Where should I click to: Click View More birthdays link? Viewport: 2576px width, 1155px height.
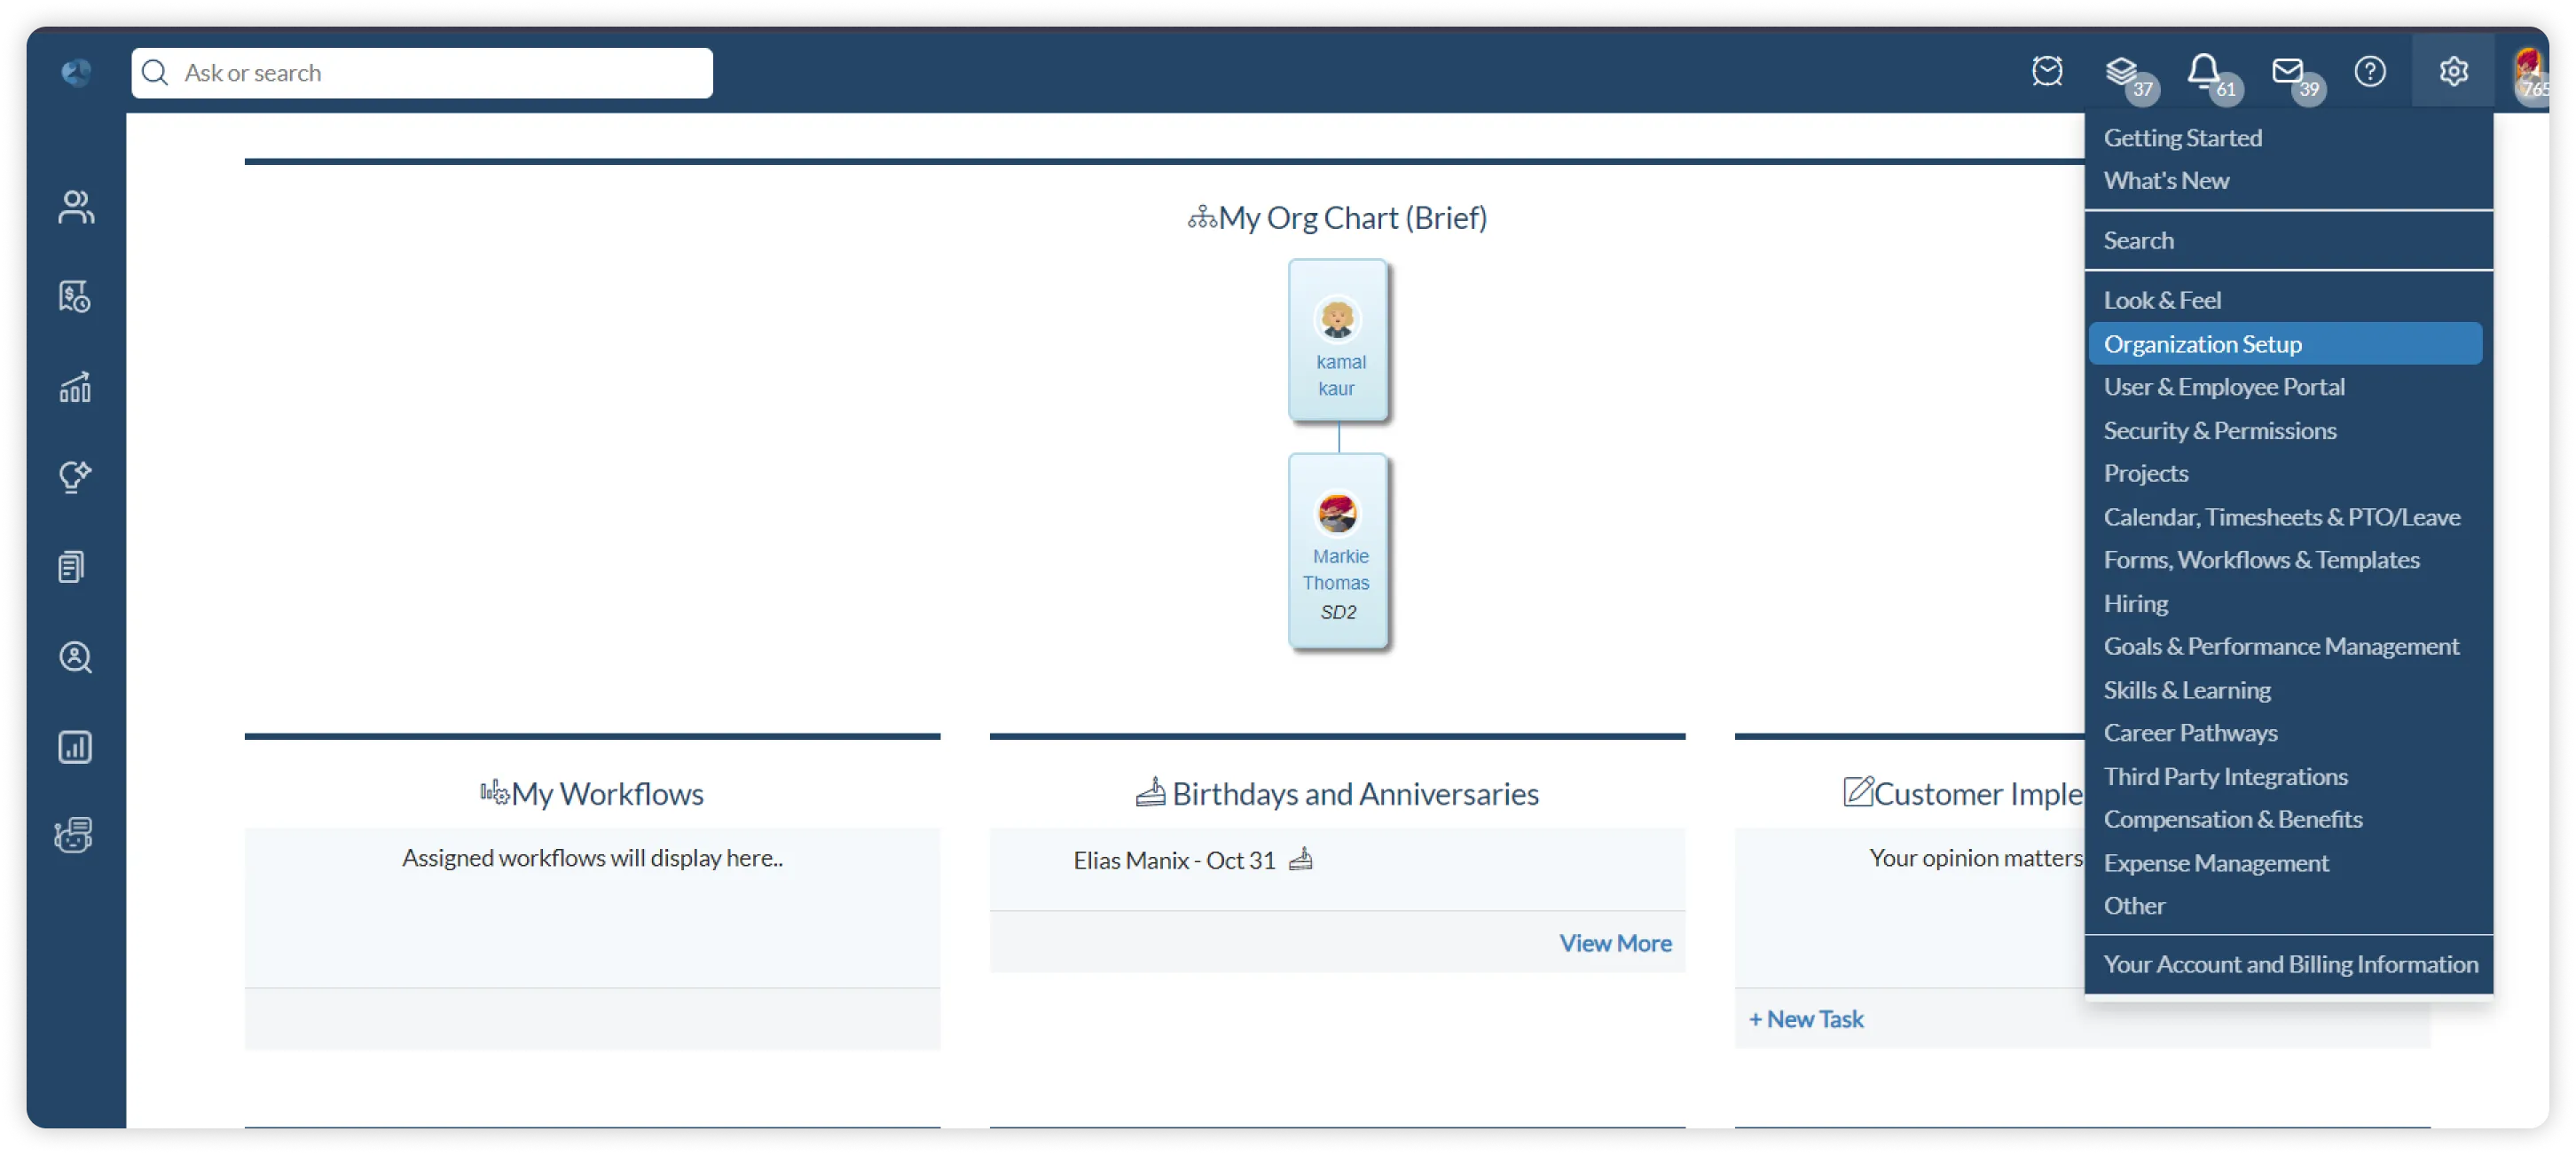click(x=1615, y=943)
